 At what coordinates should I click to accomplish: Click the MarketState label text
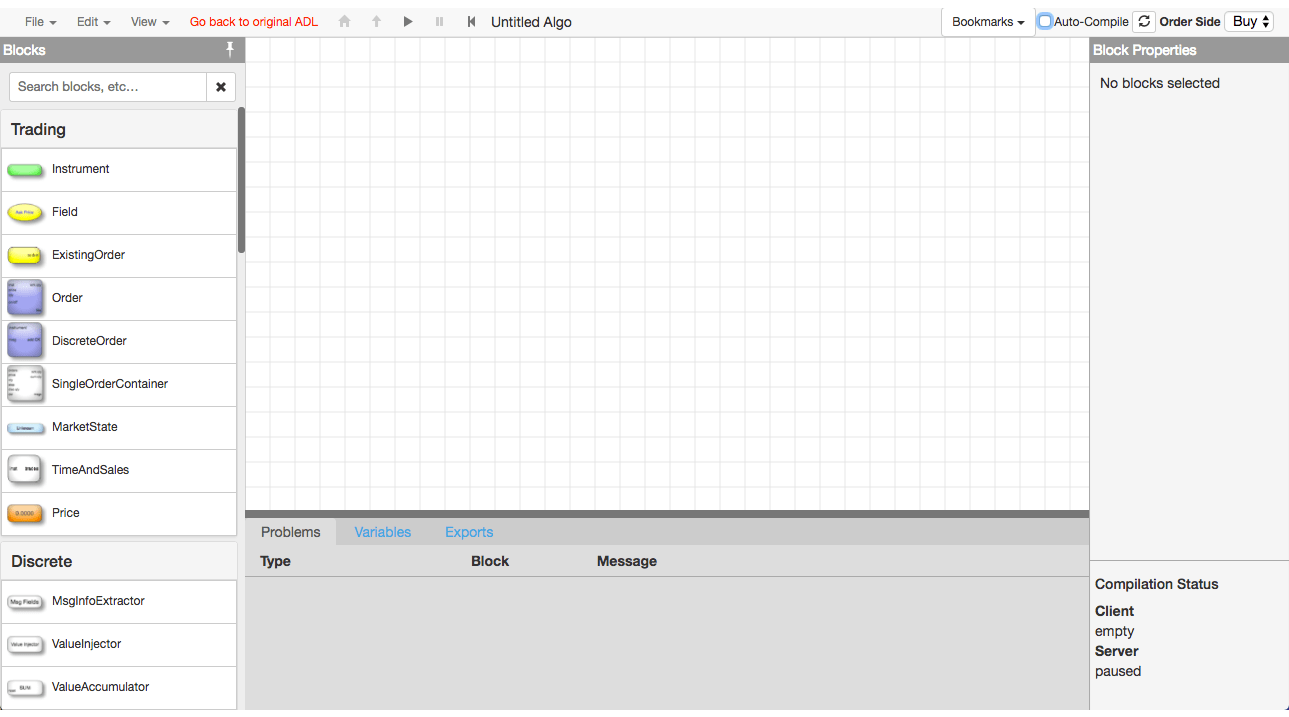point(85,427)
